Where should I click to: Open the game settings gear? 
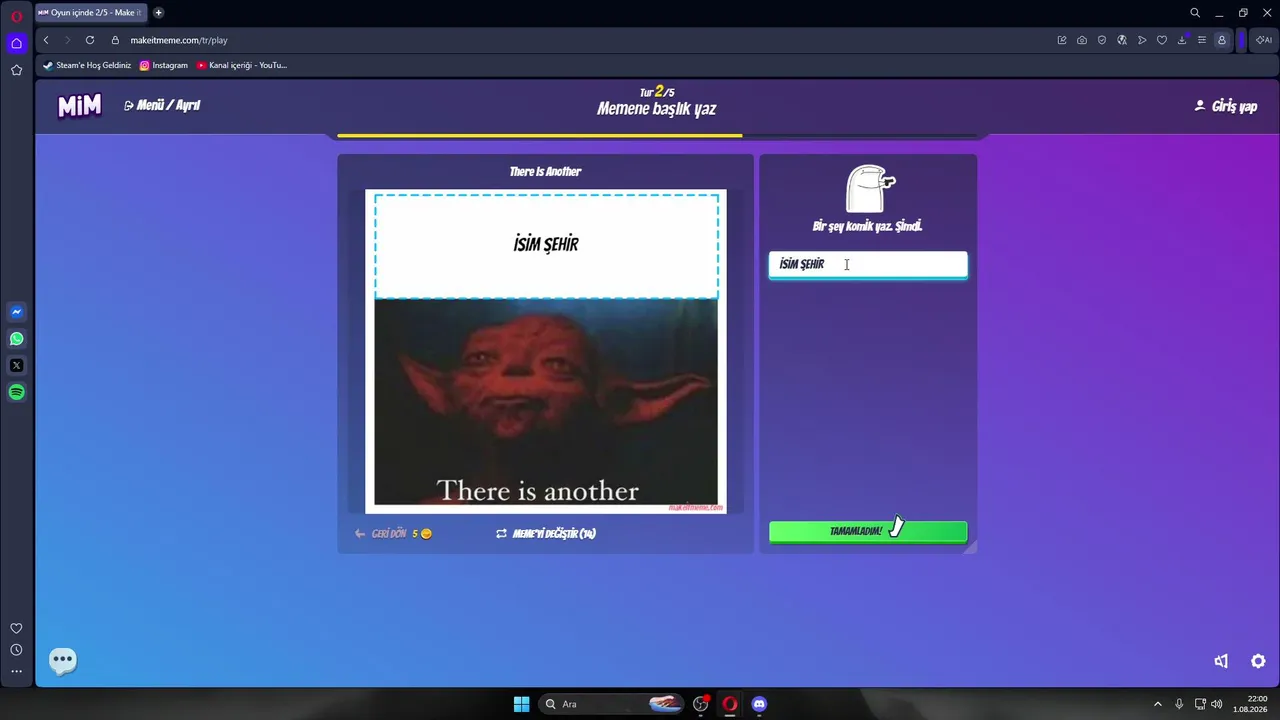pyautogui.click(x=1258, y=661)
